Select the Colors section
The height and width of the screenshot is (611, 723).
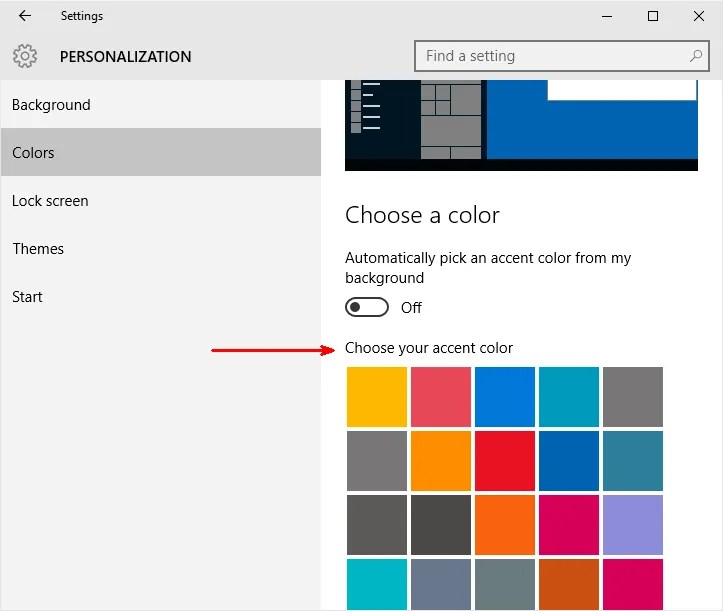tap(160, 152)
